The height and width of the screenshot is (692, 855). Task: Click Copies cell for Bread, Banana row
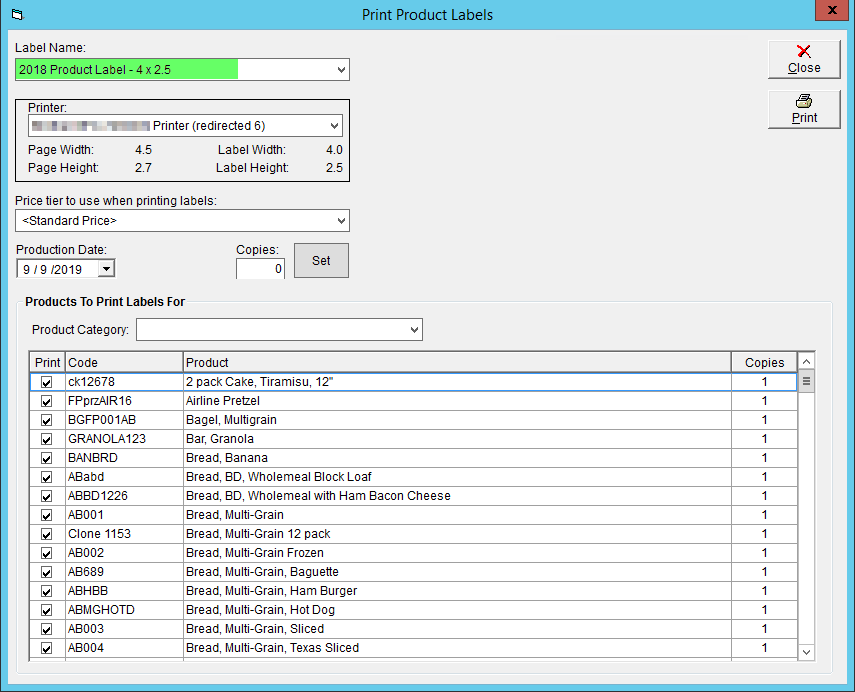(x=764, y=458)
